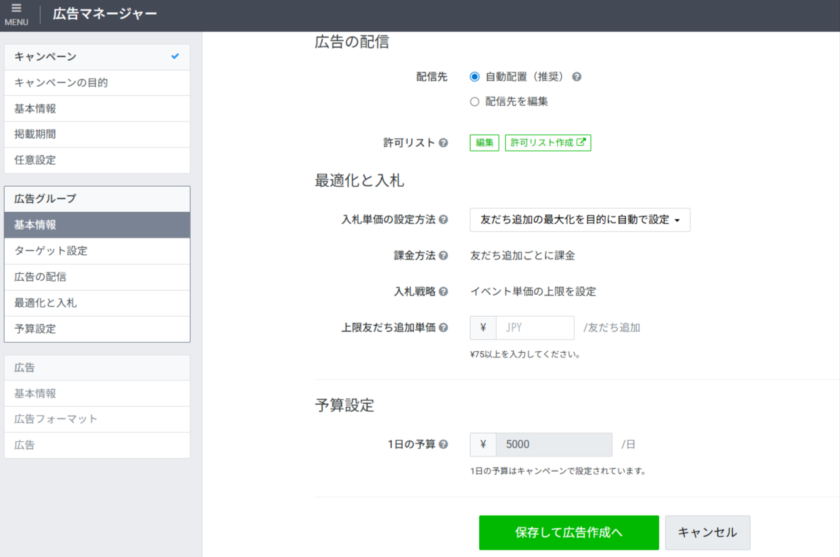Focus the 上限友だち追加単価 JPY input field

(534, 328)
